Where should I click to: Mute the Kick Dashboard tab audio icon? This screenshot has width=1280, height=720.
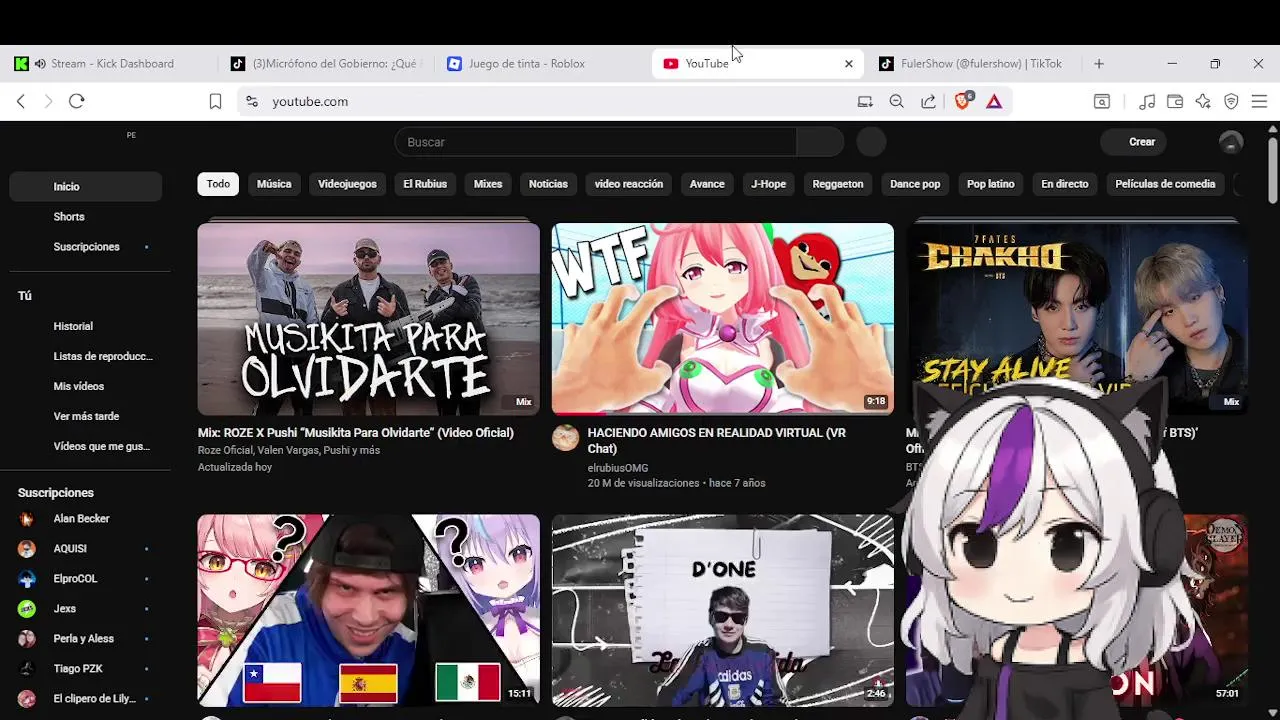click(40, 63)
